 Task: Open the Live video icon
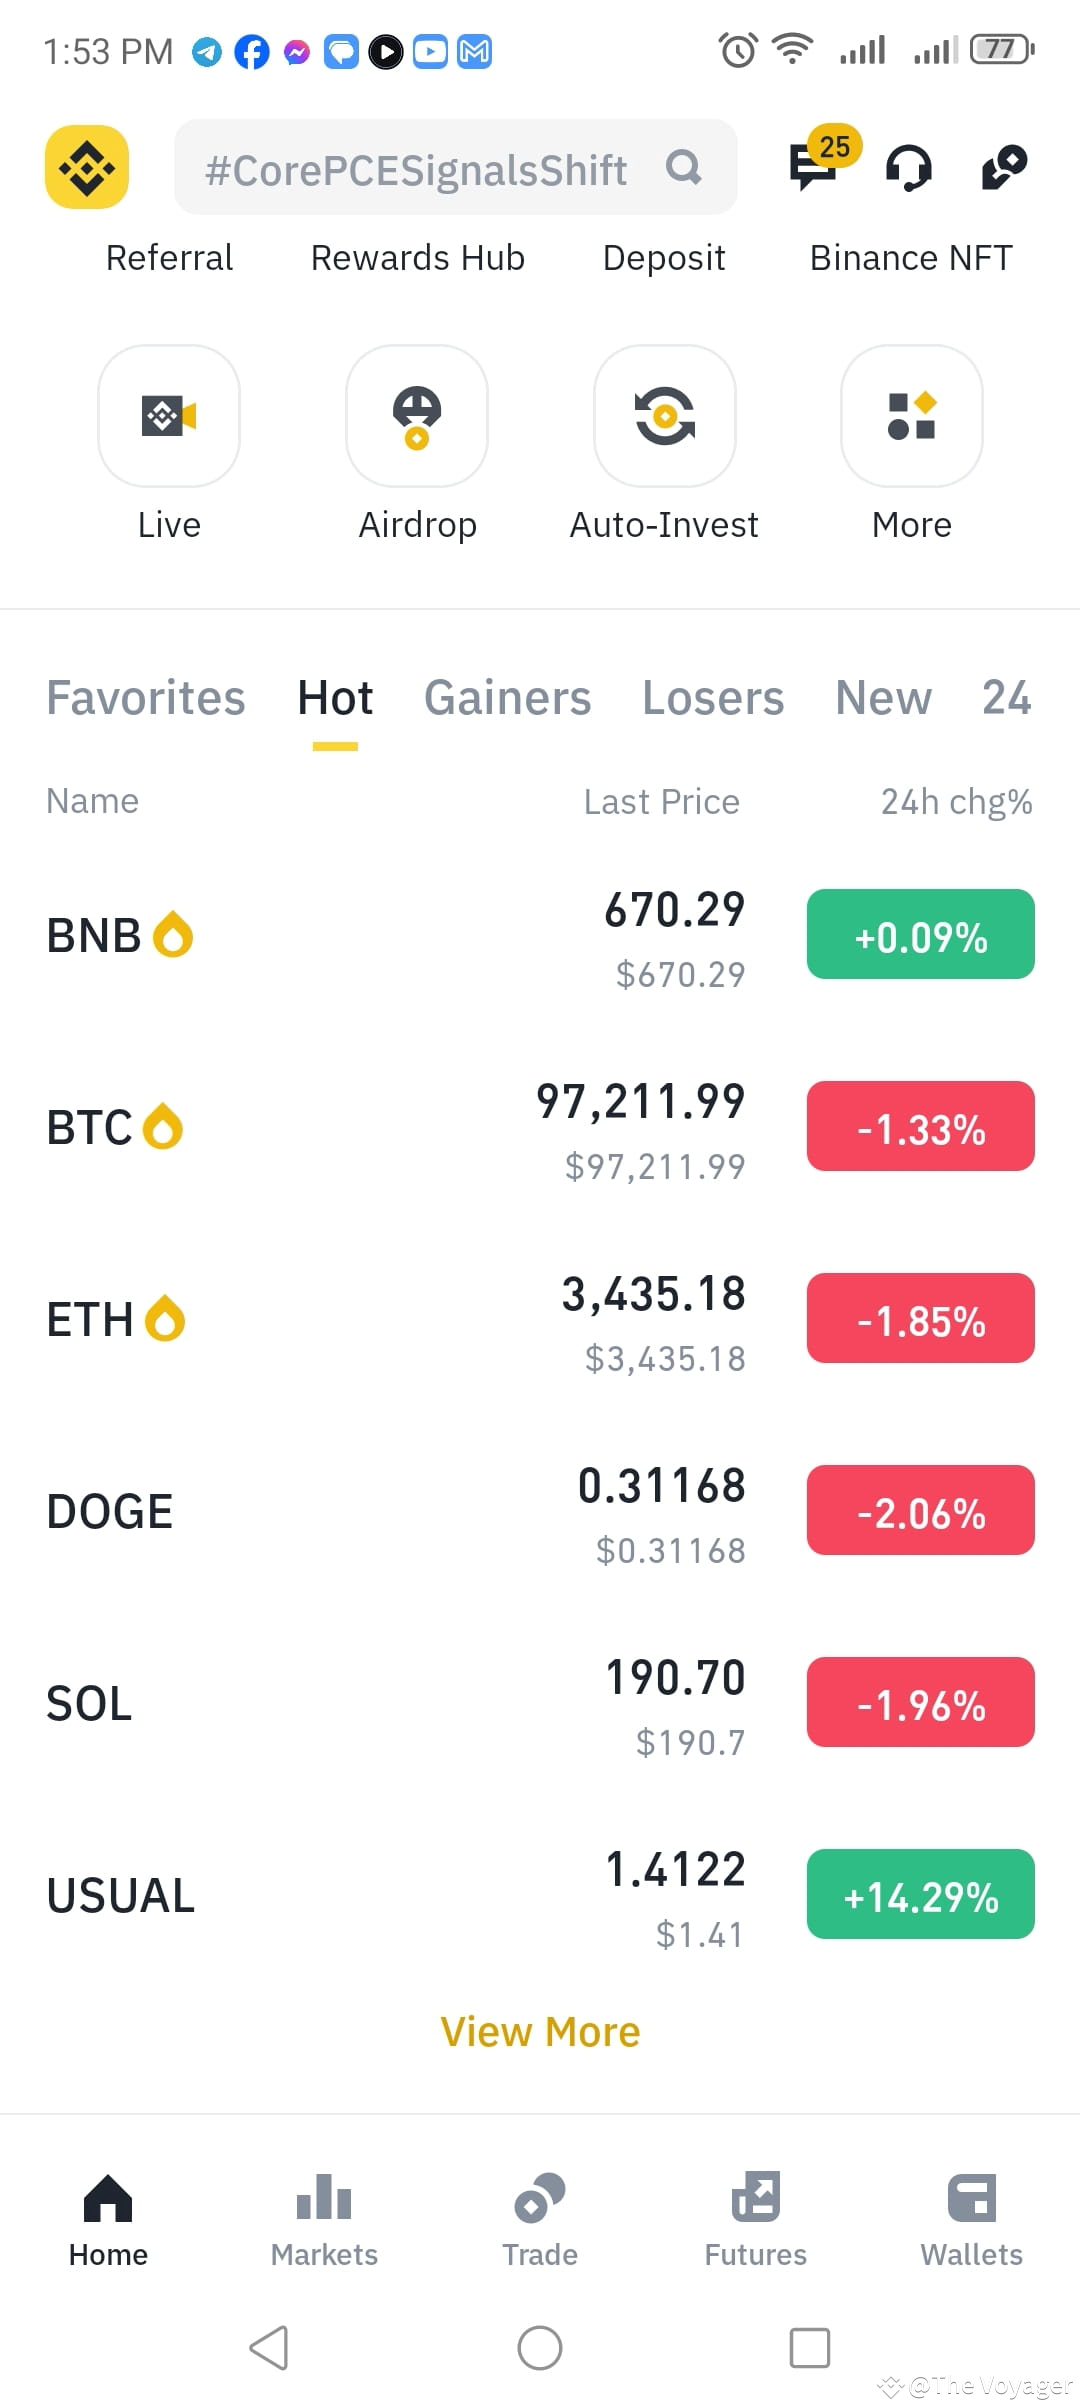pos(169,416)
